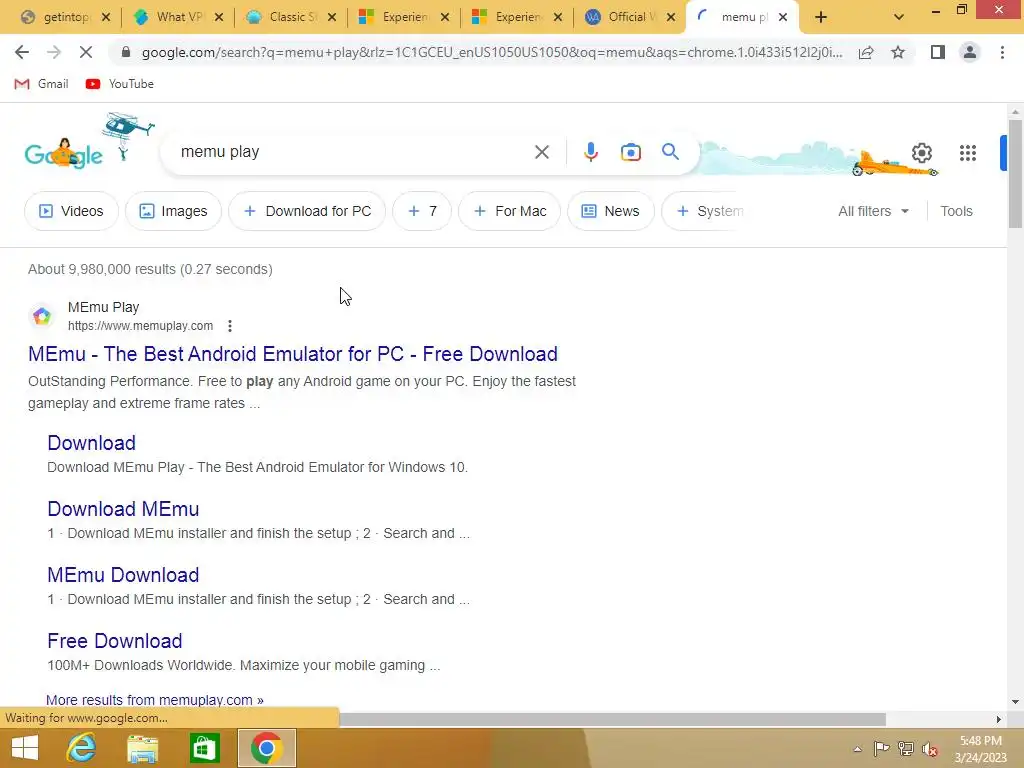Open the YouTube bookmark

coord(120,84)
